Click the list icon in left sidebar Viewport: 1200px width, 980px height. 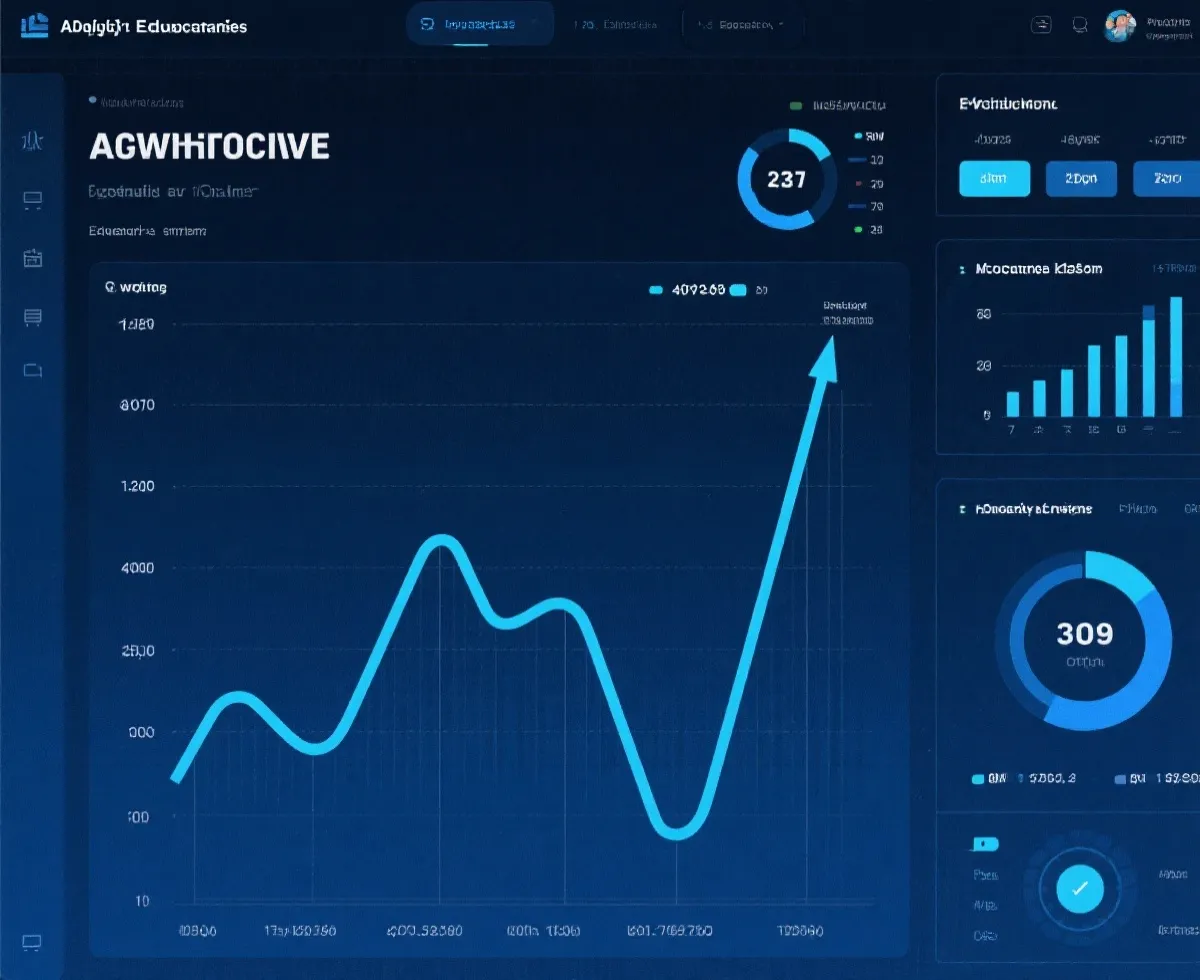(32, 318)
